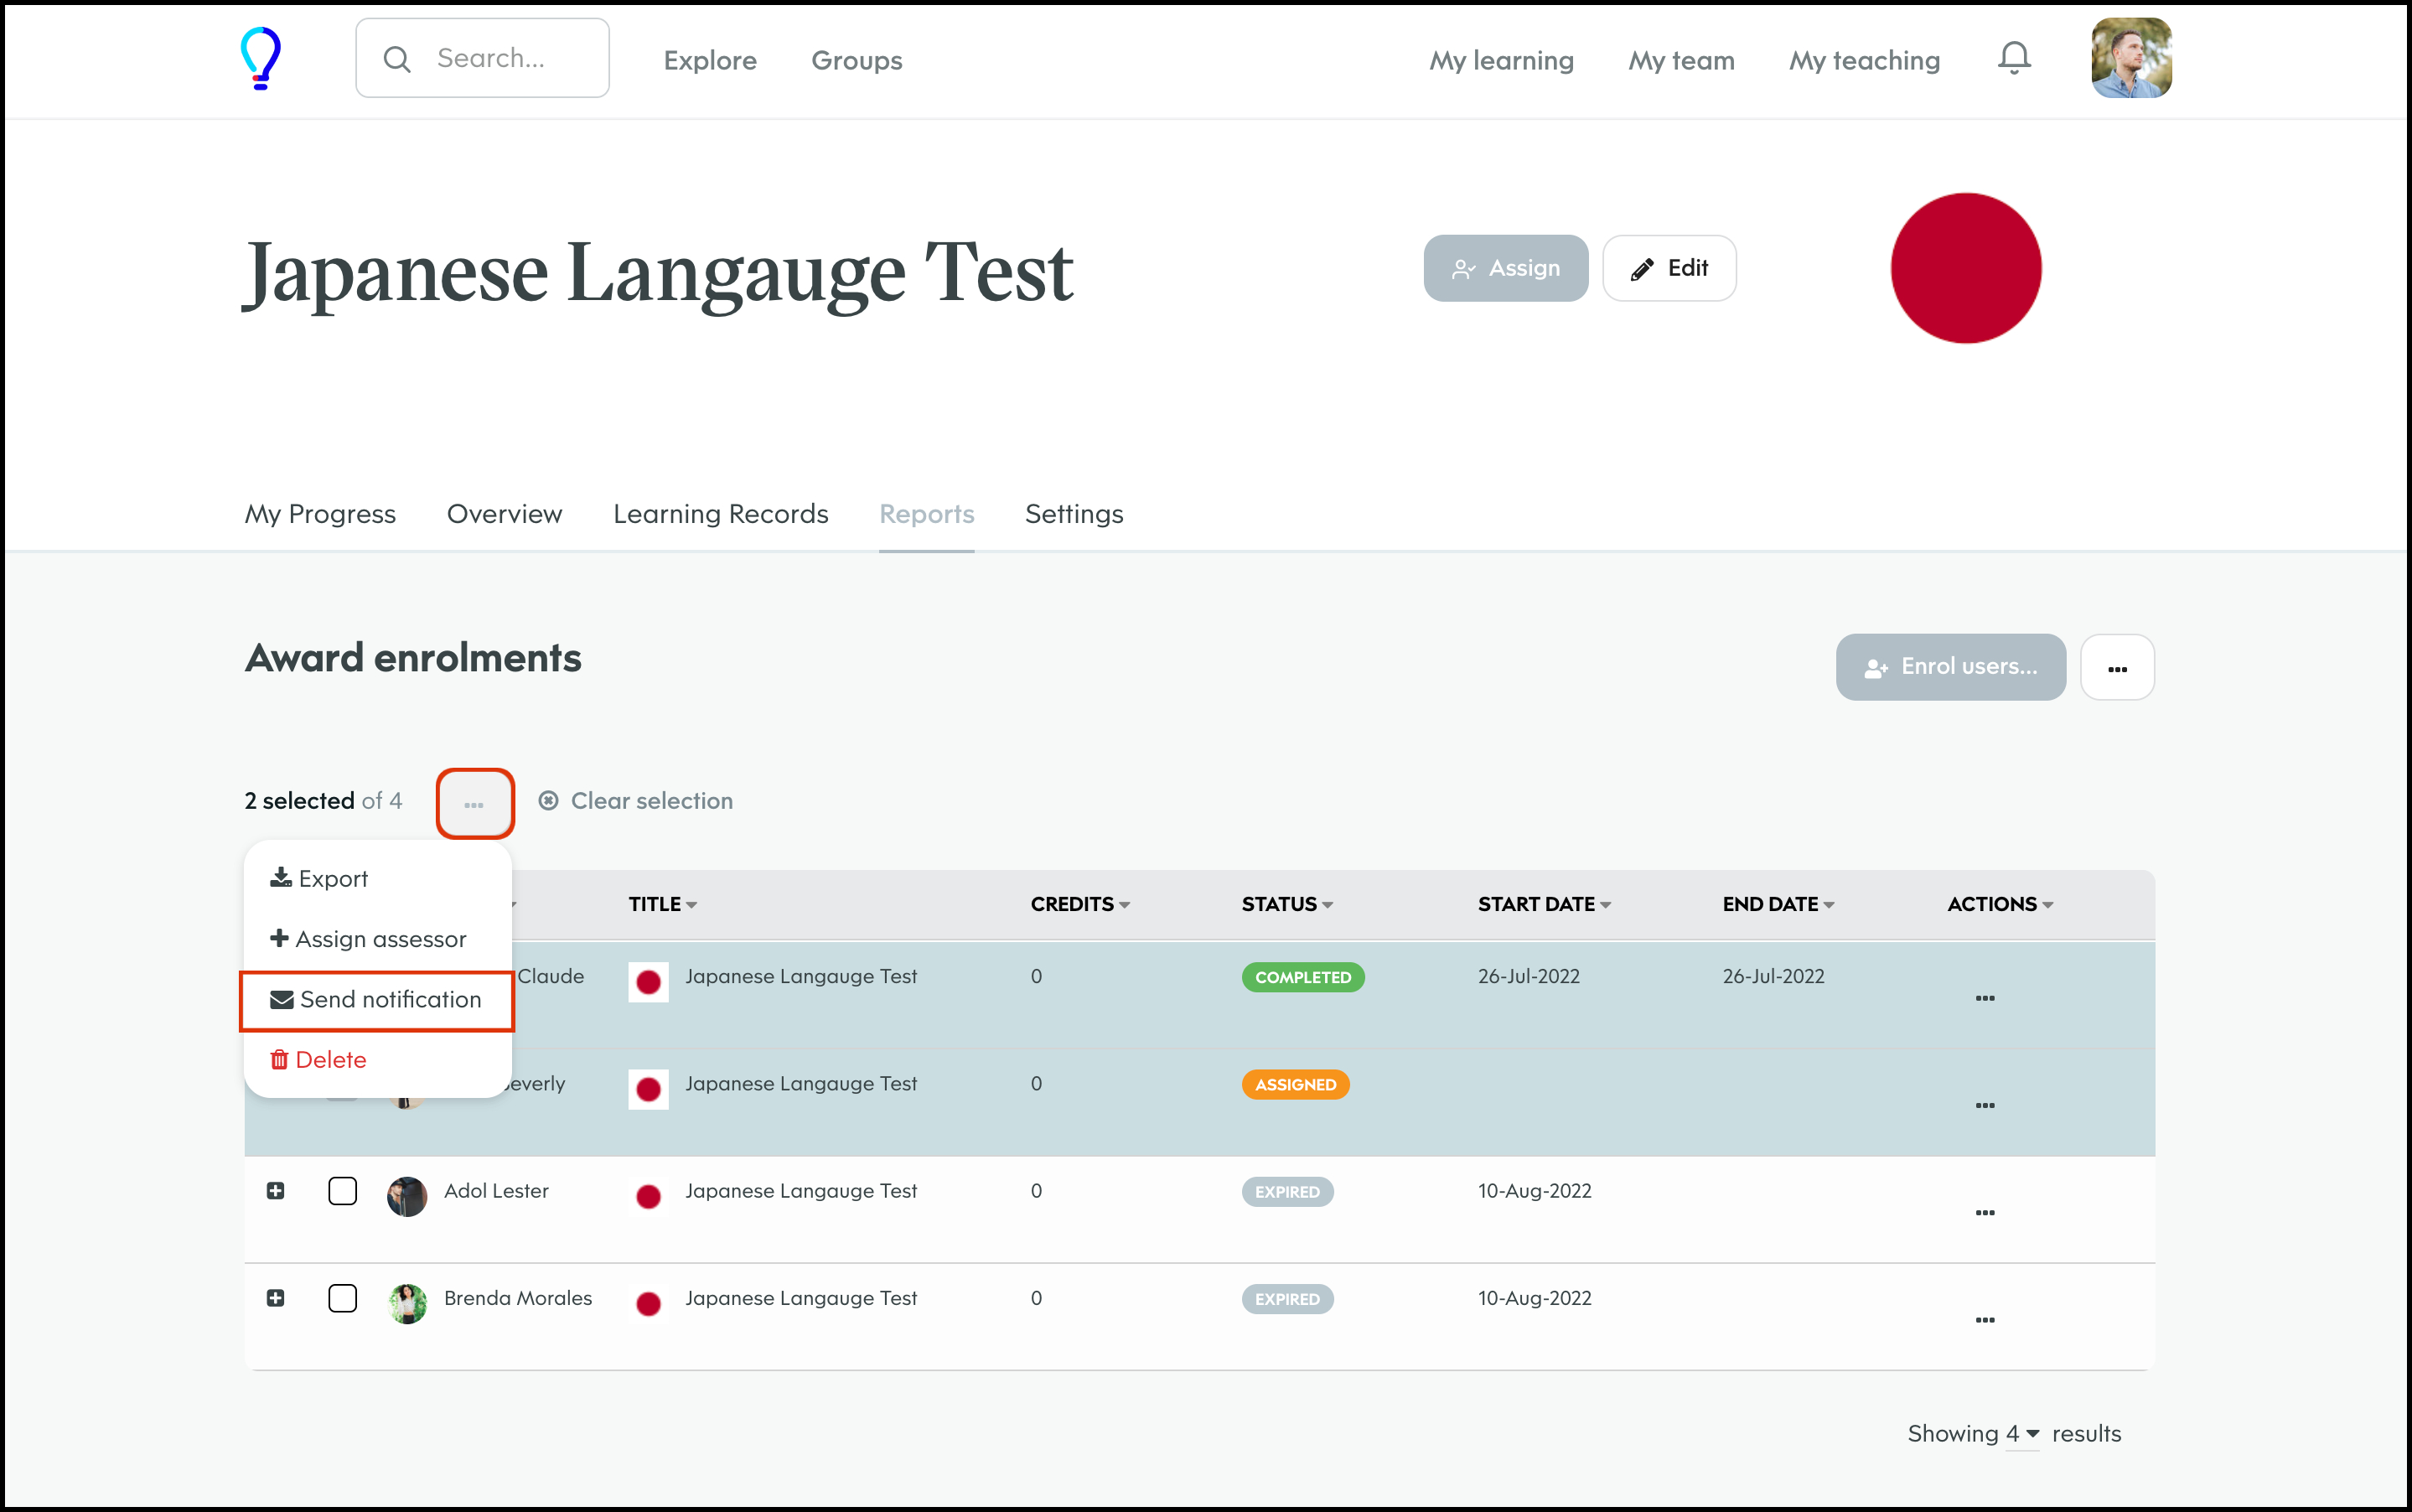Tick the Brenda Morales row checkbox
Screen dimensions: 2412x1512
342,1298
